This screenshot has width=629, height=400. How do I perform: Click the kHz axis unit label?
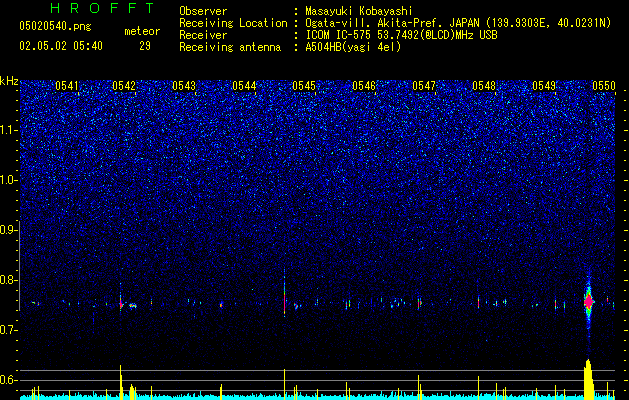click(x=9, y=81)
